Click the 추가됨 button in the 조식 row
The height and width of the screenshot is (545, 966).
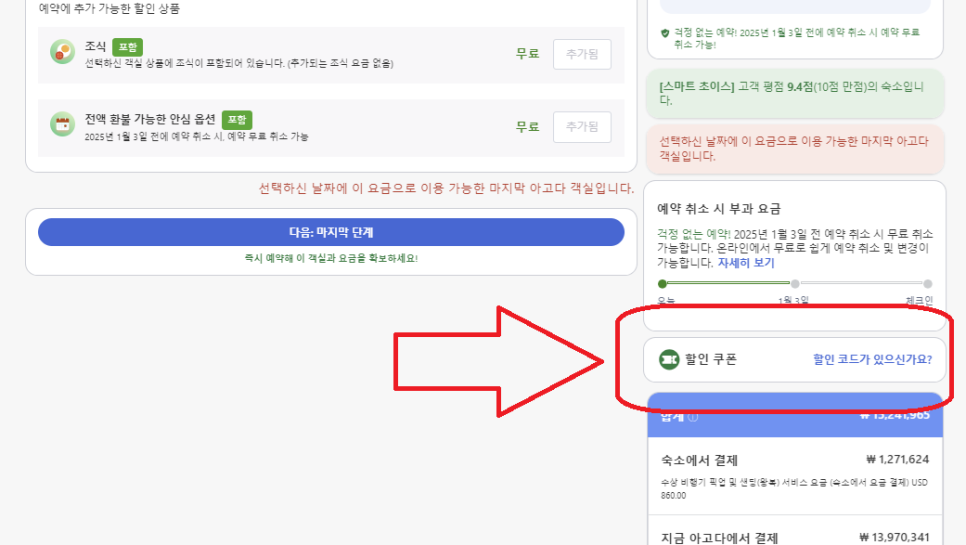582,54
